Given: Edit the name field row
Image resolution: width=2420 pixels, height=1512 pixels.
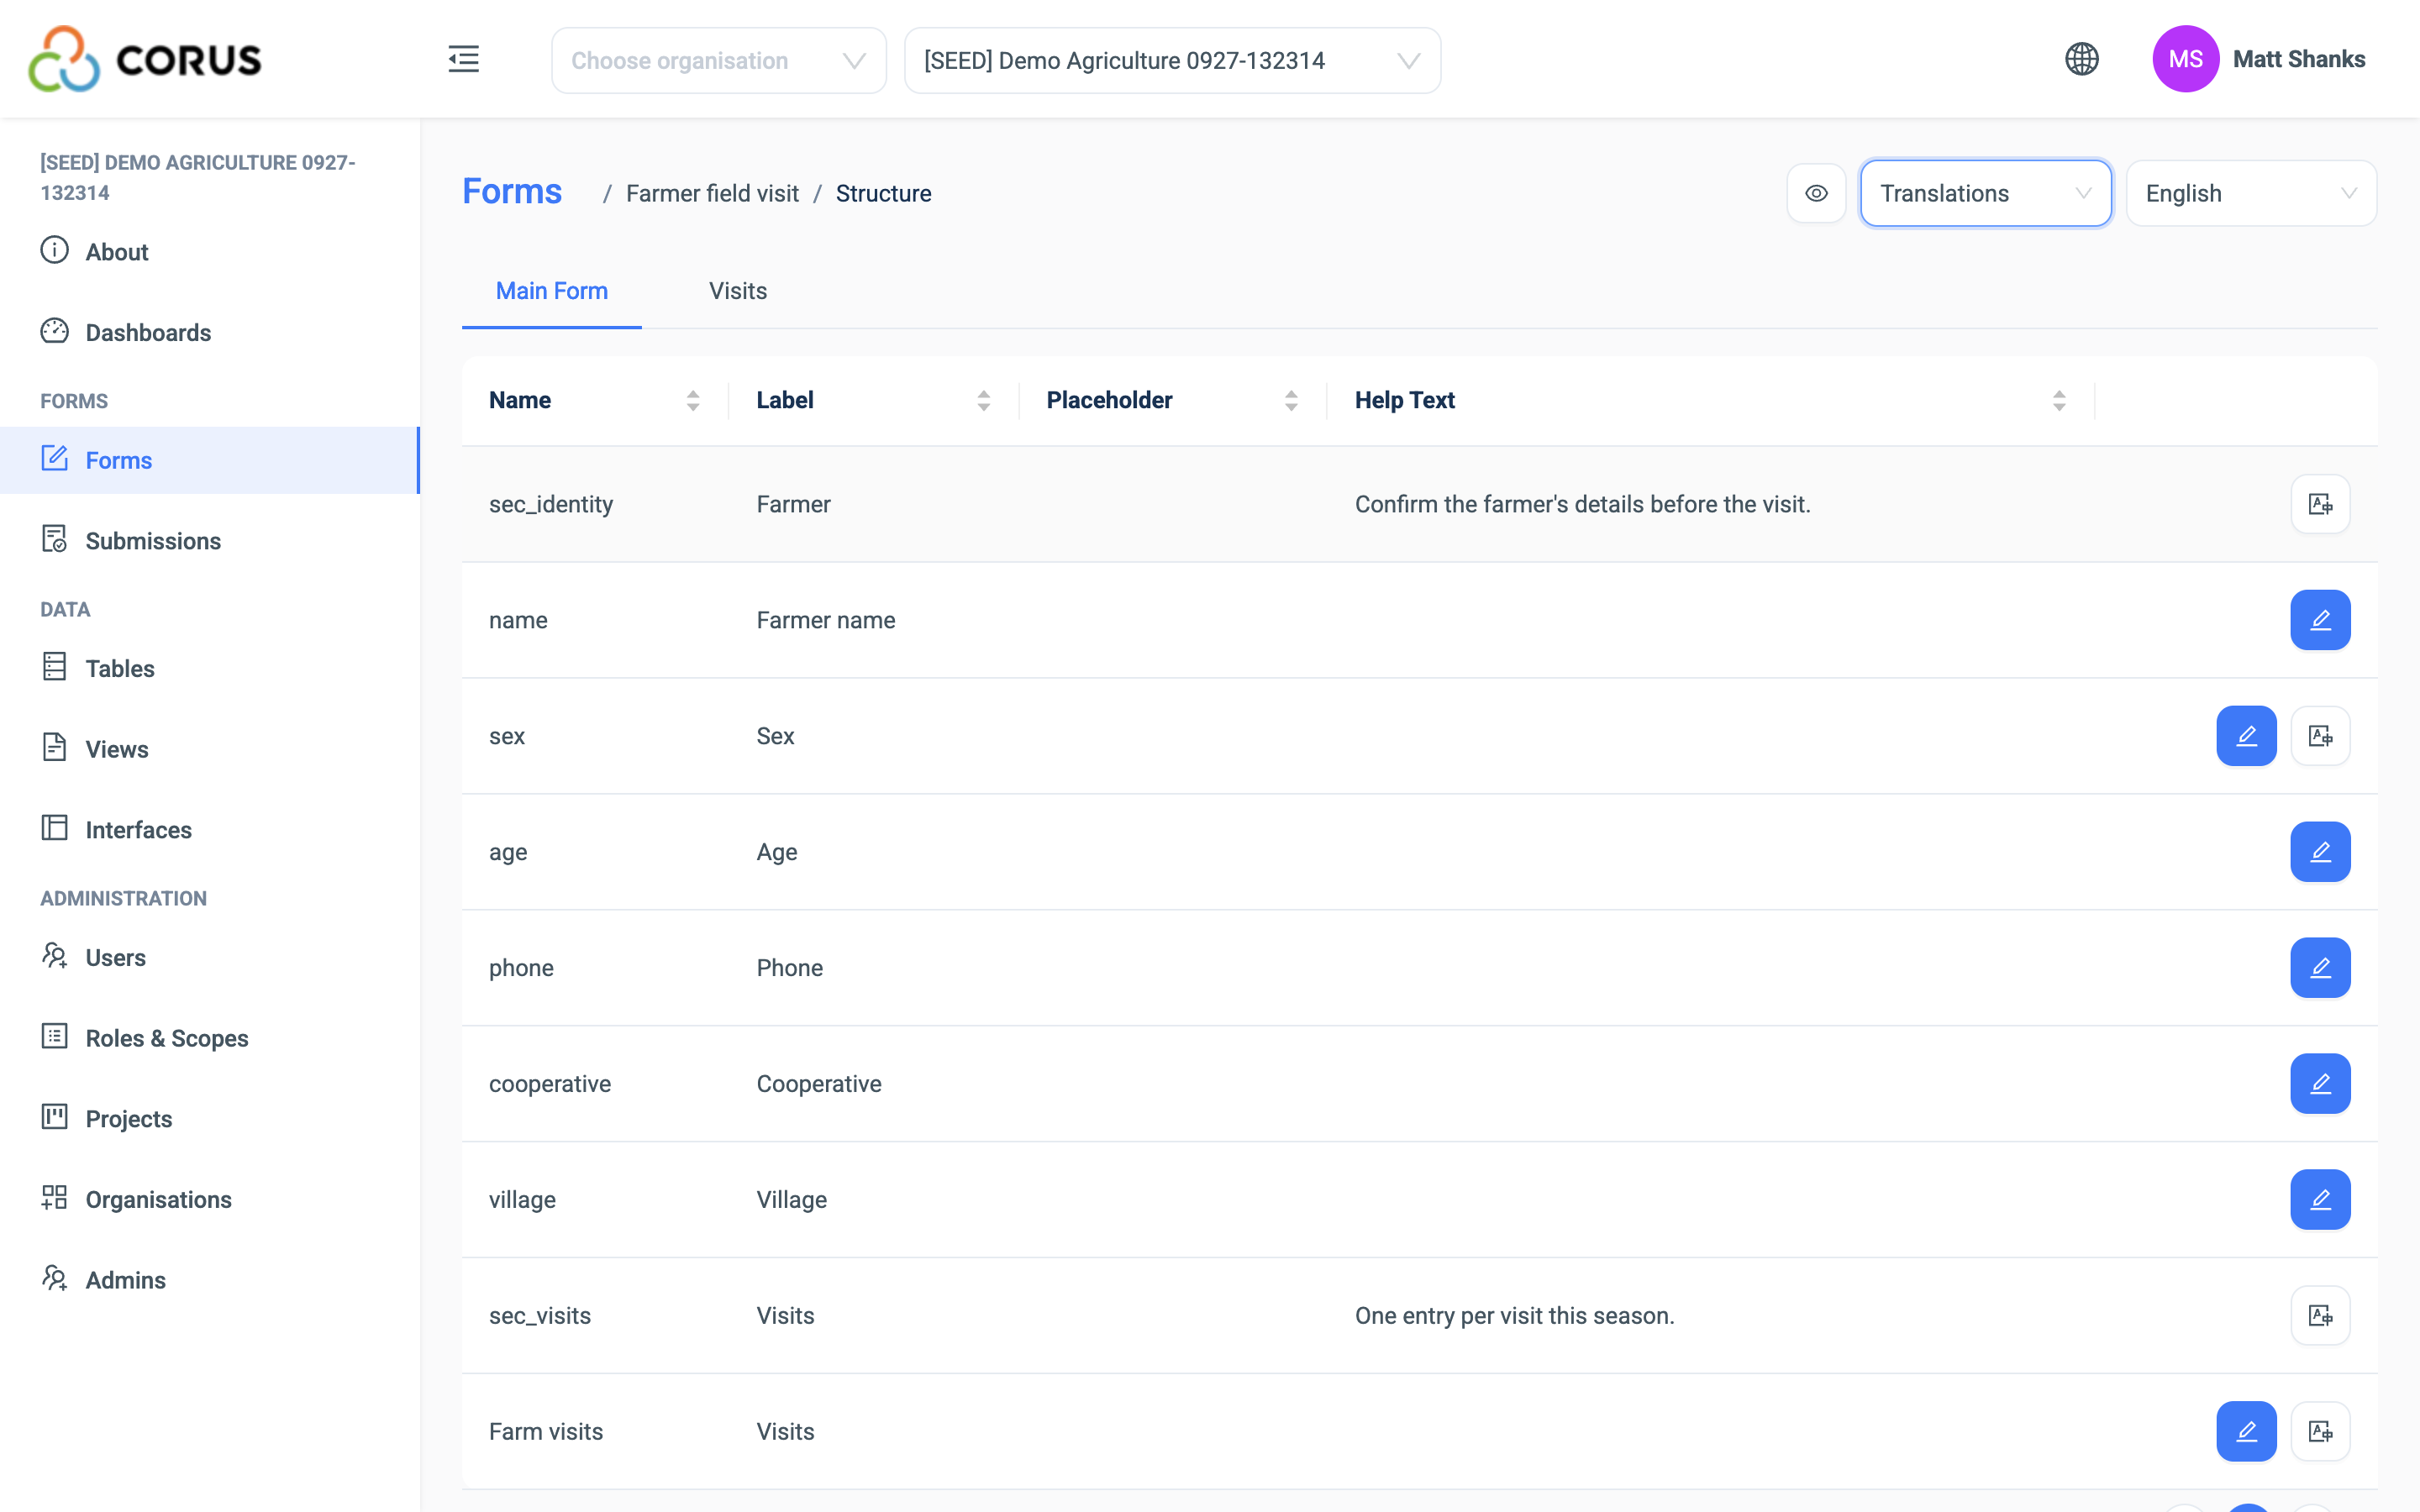Looking at the screenshot, I should point(2320,620).
